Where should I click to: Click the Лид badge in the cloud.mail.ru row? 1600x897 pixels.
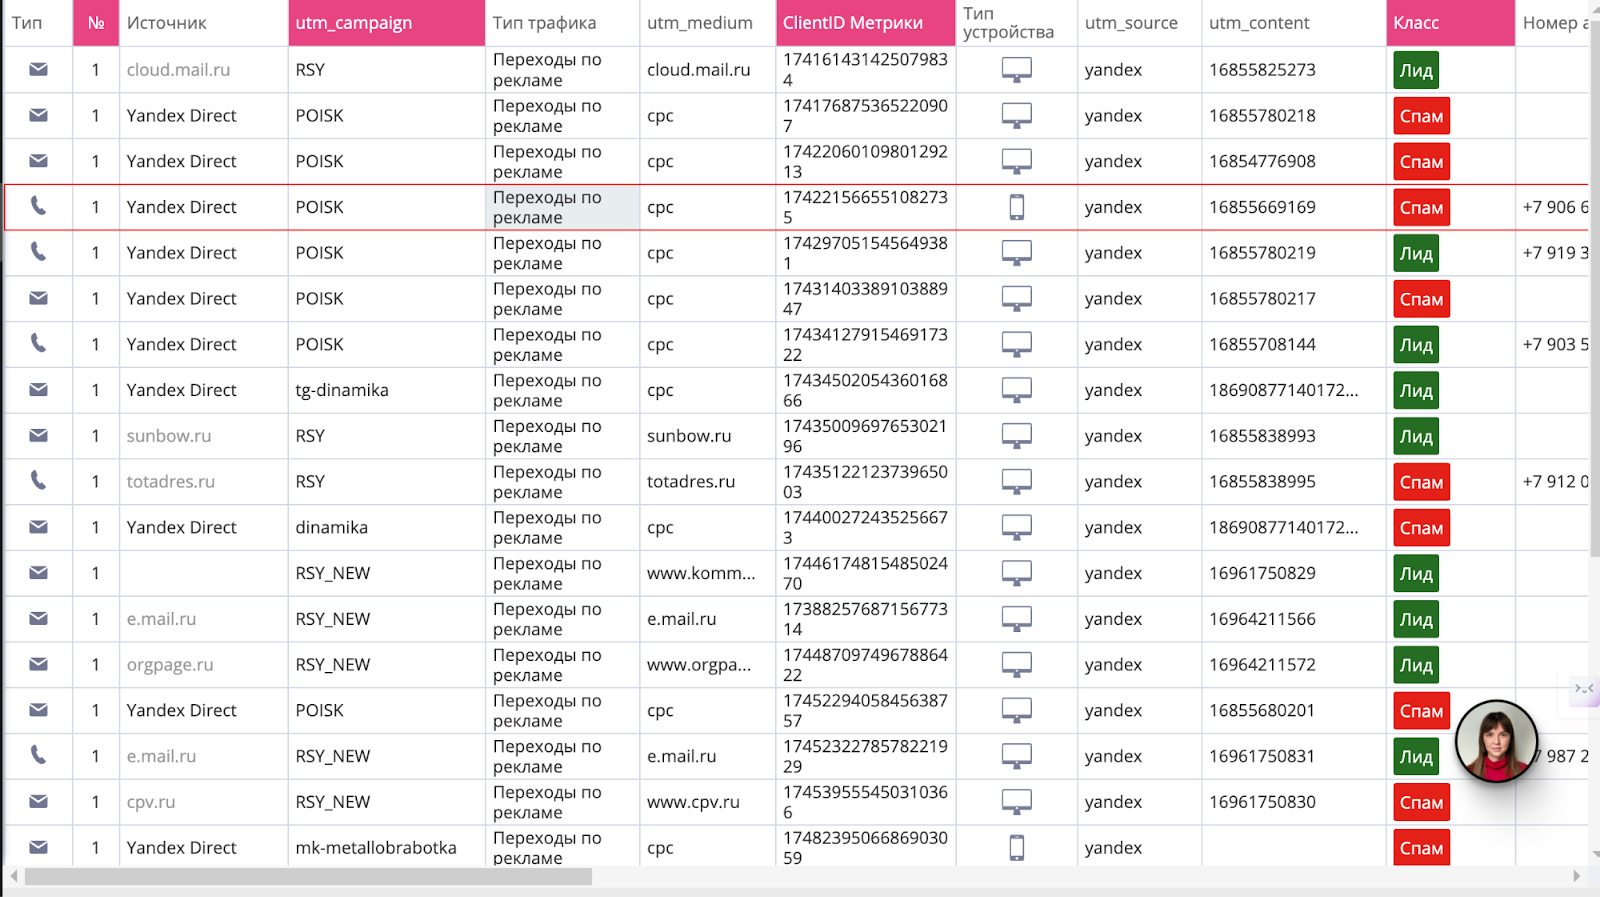1415,71
